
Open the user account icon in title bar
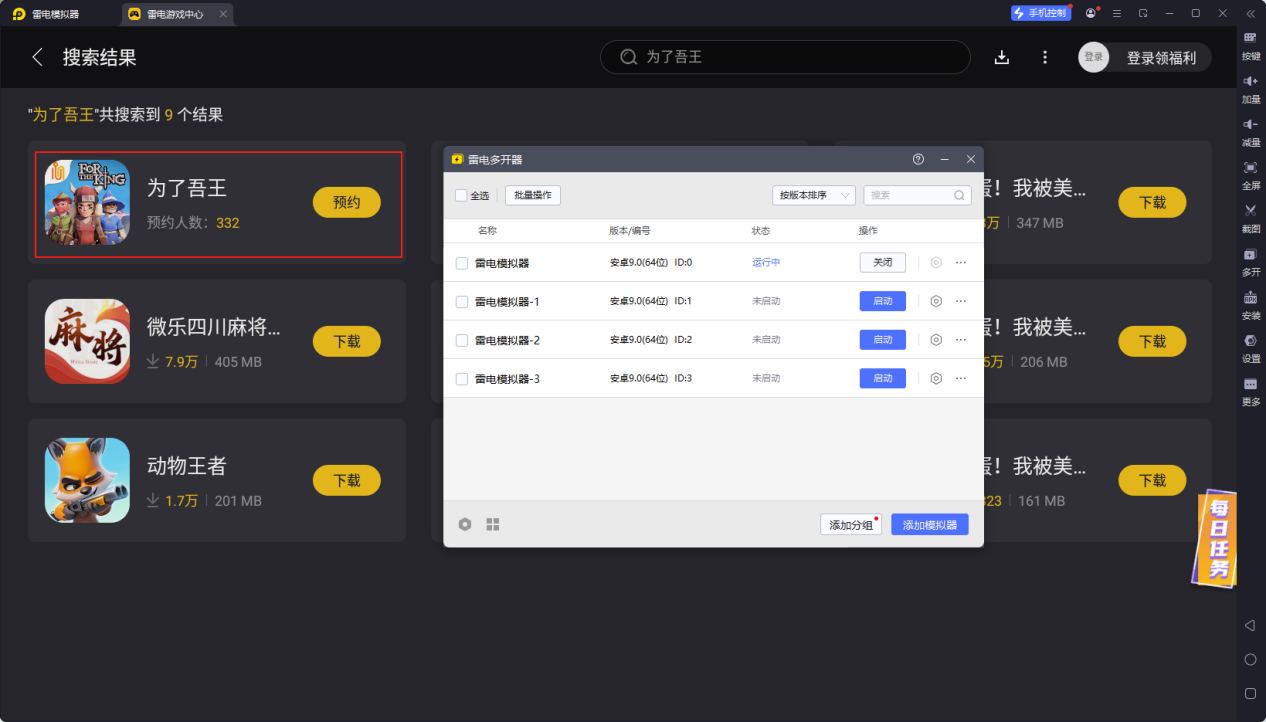coord(1091,13)
